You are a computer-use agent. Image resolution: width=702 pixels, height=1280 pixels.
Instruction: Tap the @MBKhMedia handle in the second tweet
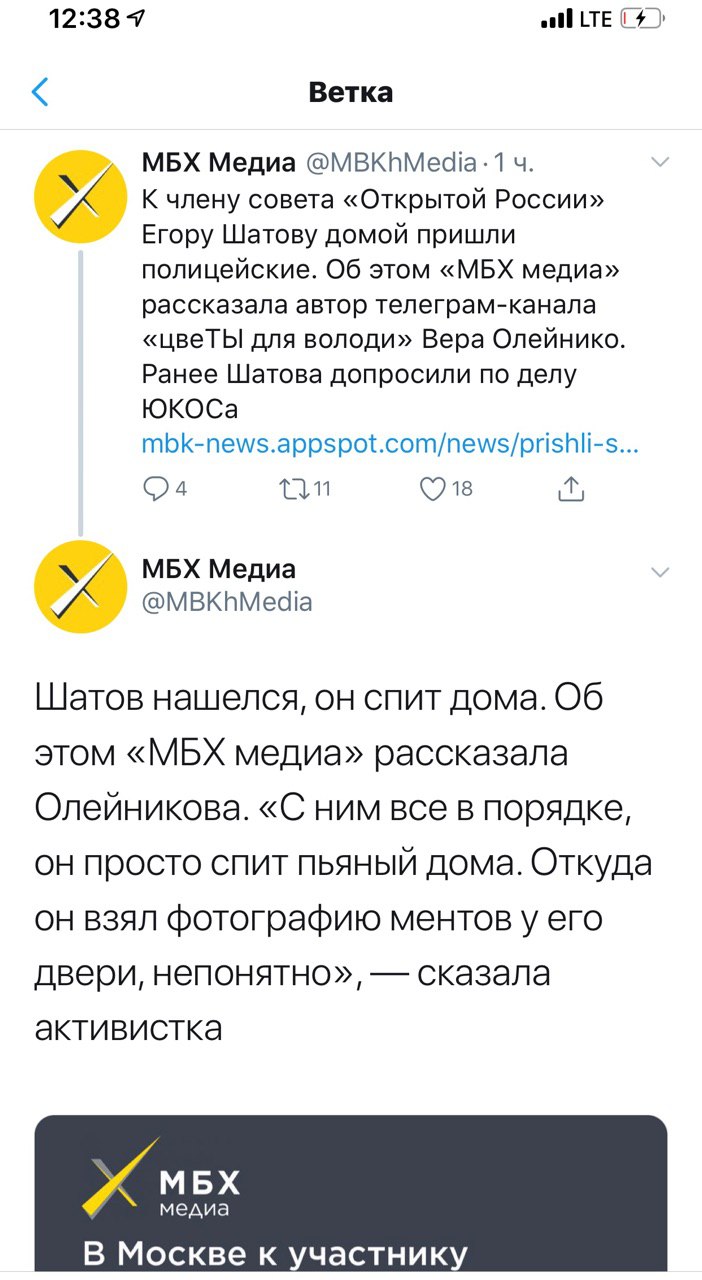[x=226, y=601]
